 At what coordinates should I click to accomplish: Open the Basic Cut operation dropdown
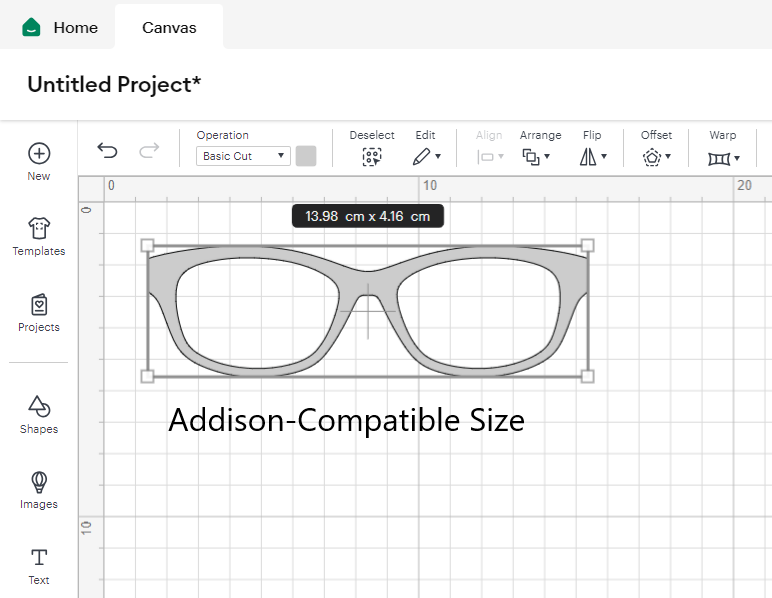pos(245,156)
